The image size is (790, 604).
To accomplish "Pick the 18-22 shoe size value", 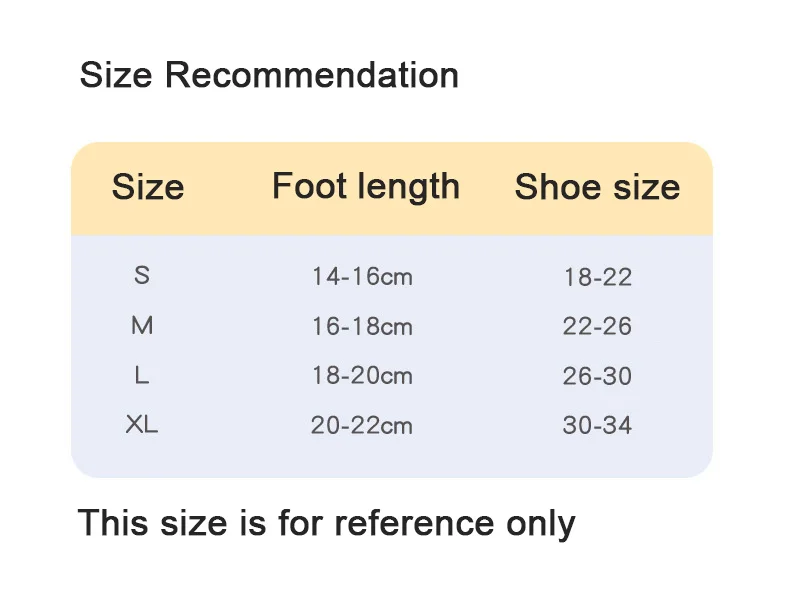I will coord(598,277).
